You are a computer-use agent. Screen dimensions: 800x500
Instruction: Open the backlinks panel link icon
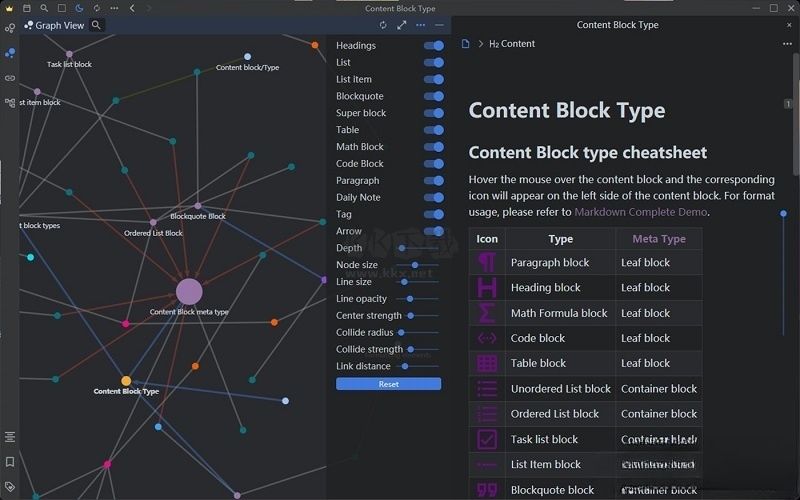tap(10, 78)
